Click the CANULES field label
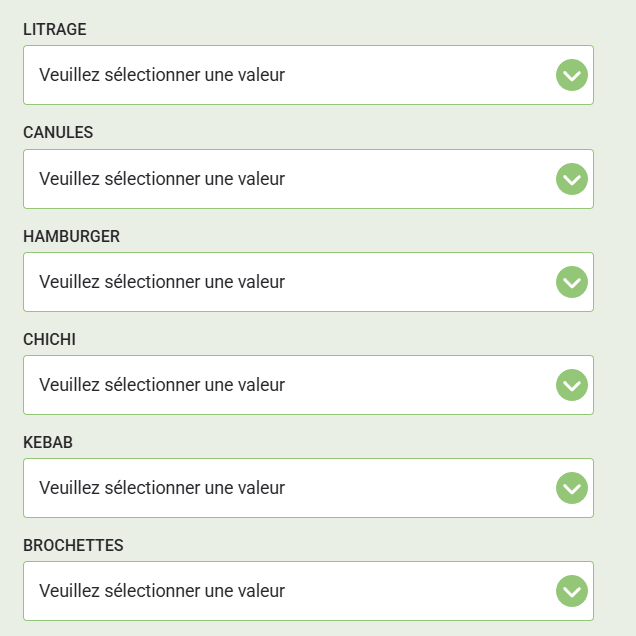636x636 pixels. pyautogui.click(x=58, y=133)
